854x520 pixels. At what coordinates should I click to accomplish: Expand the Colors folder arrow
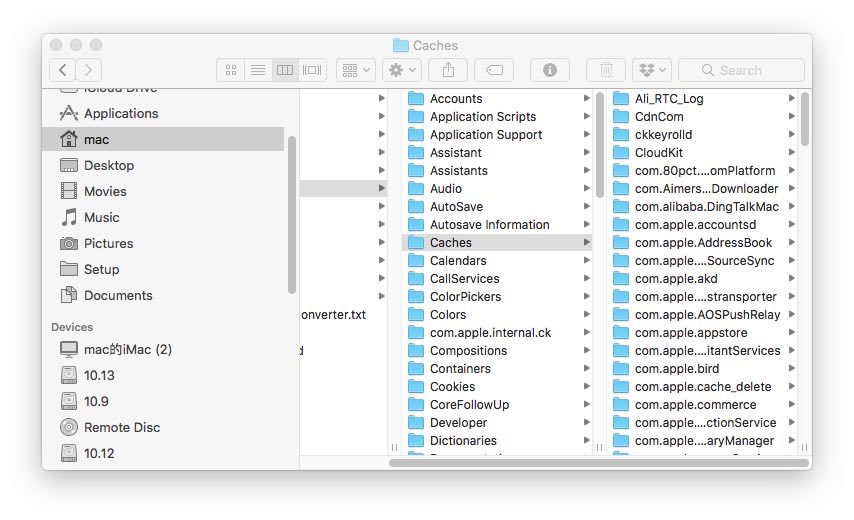(587, 314)
